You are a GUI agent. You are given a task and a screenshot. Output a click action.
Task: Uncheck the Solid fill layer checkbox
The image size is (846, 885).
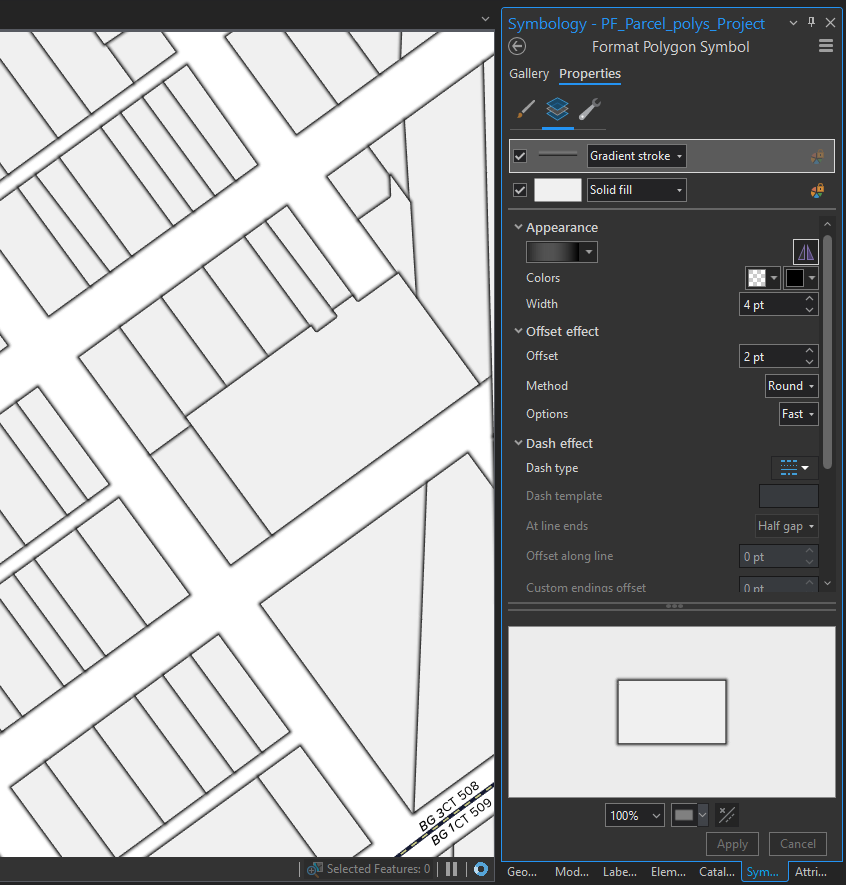520,189
